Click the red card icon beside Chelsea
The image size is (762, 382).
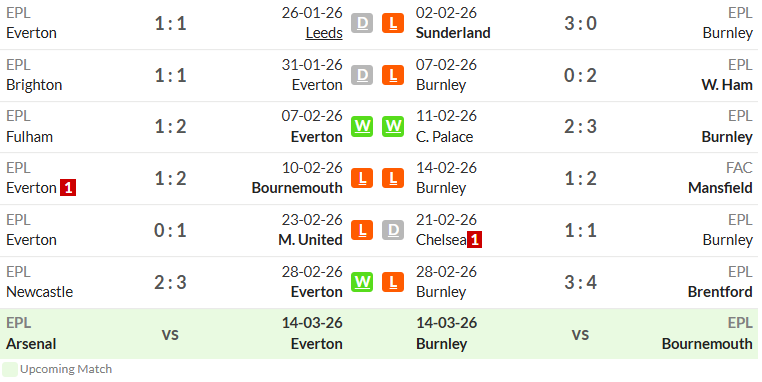pyautogui.click(x=474, y=240)
